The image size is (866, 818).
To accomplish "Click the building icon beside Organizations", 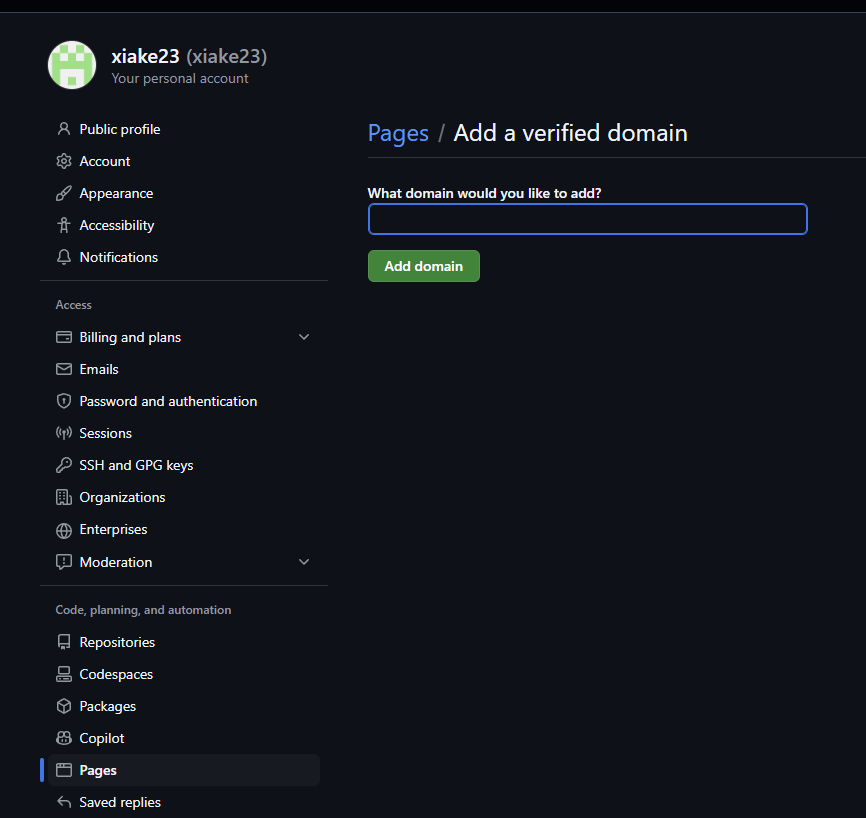I will click(64, 497).
